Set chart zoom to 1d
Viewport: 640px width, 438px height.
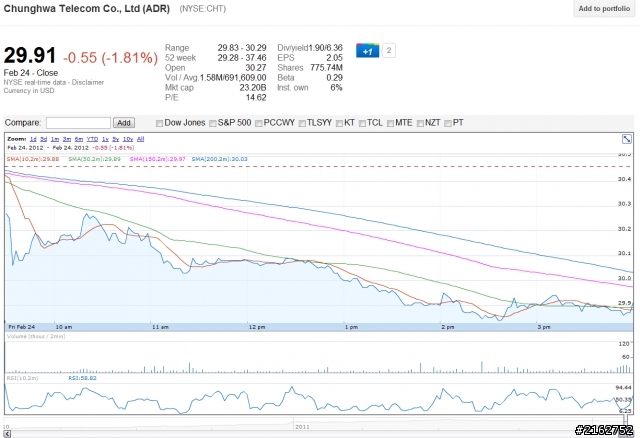(x=33, y=139)
